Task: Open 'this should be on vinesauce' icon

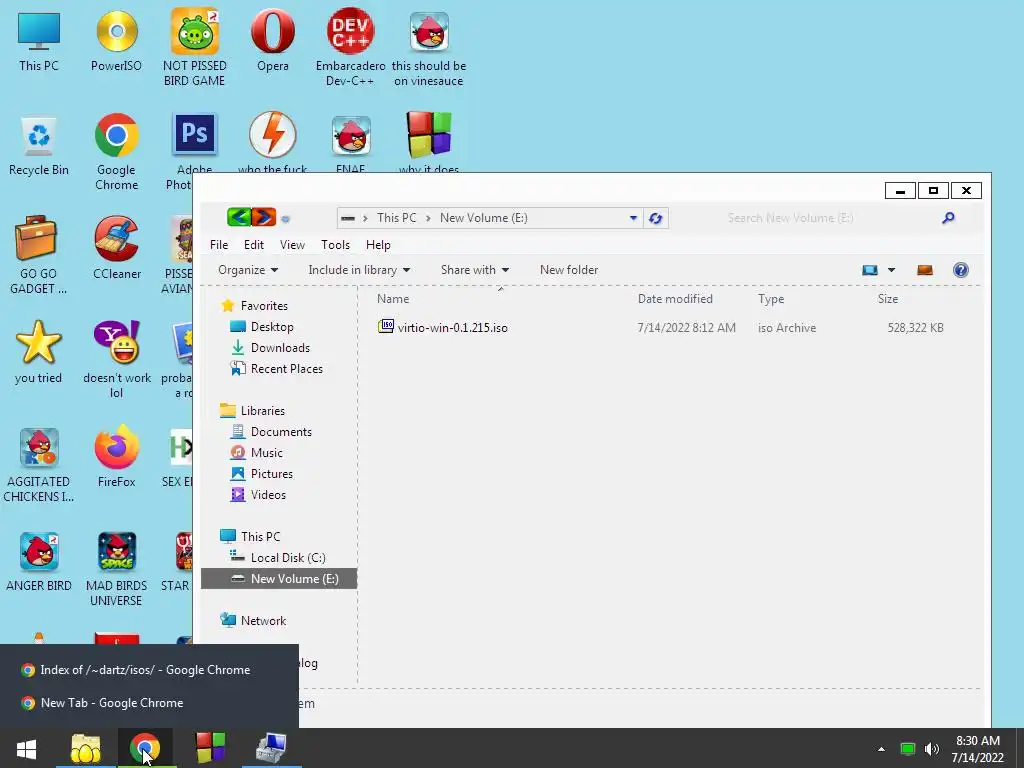Action: point(429,47)
